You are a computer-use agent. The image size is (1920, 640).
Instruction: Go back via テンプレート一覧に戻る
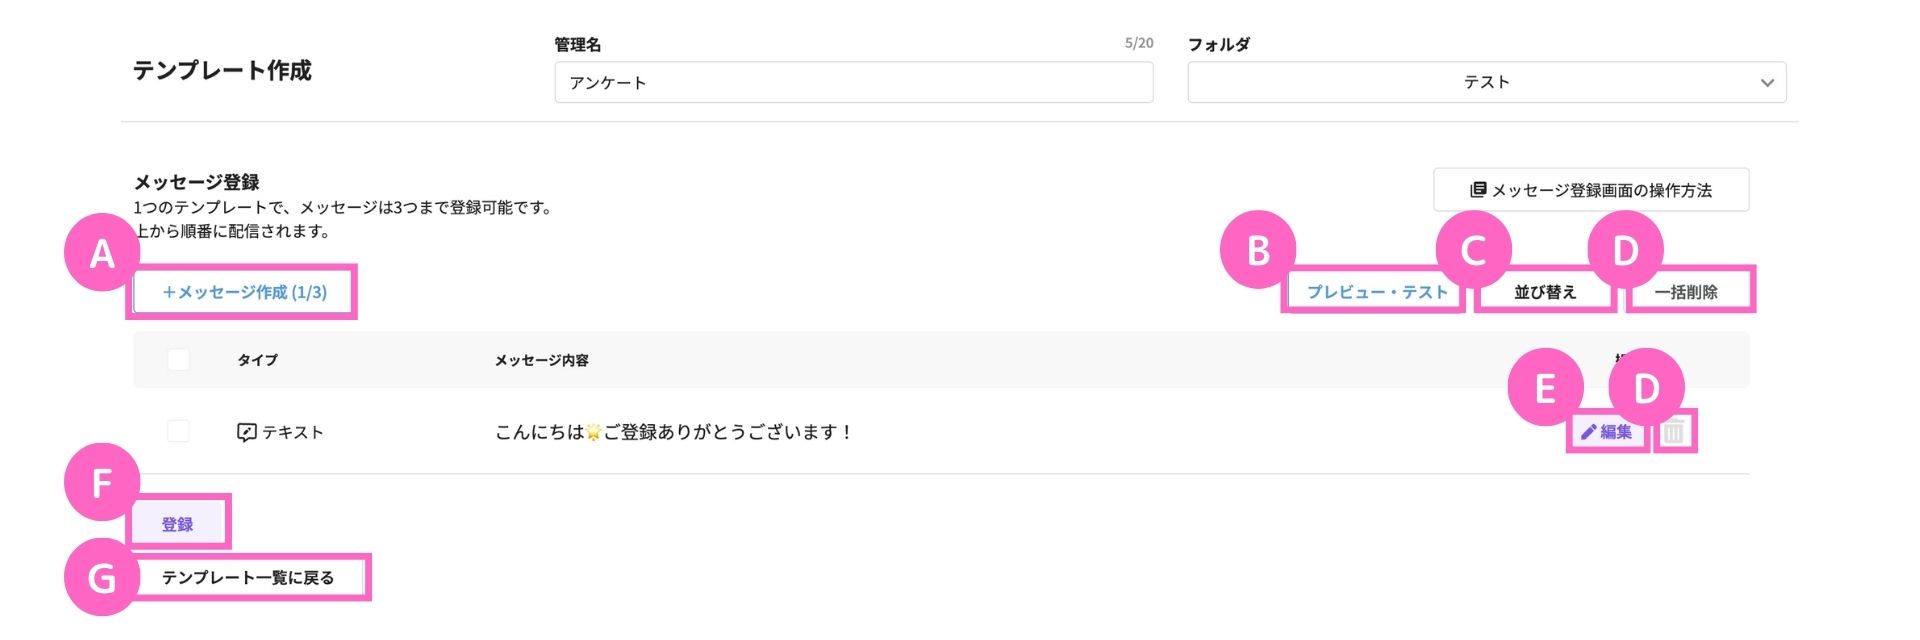pos(248,578)
